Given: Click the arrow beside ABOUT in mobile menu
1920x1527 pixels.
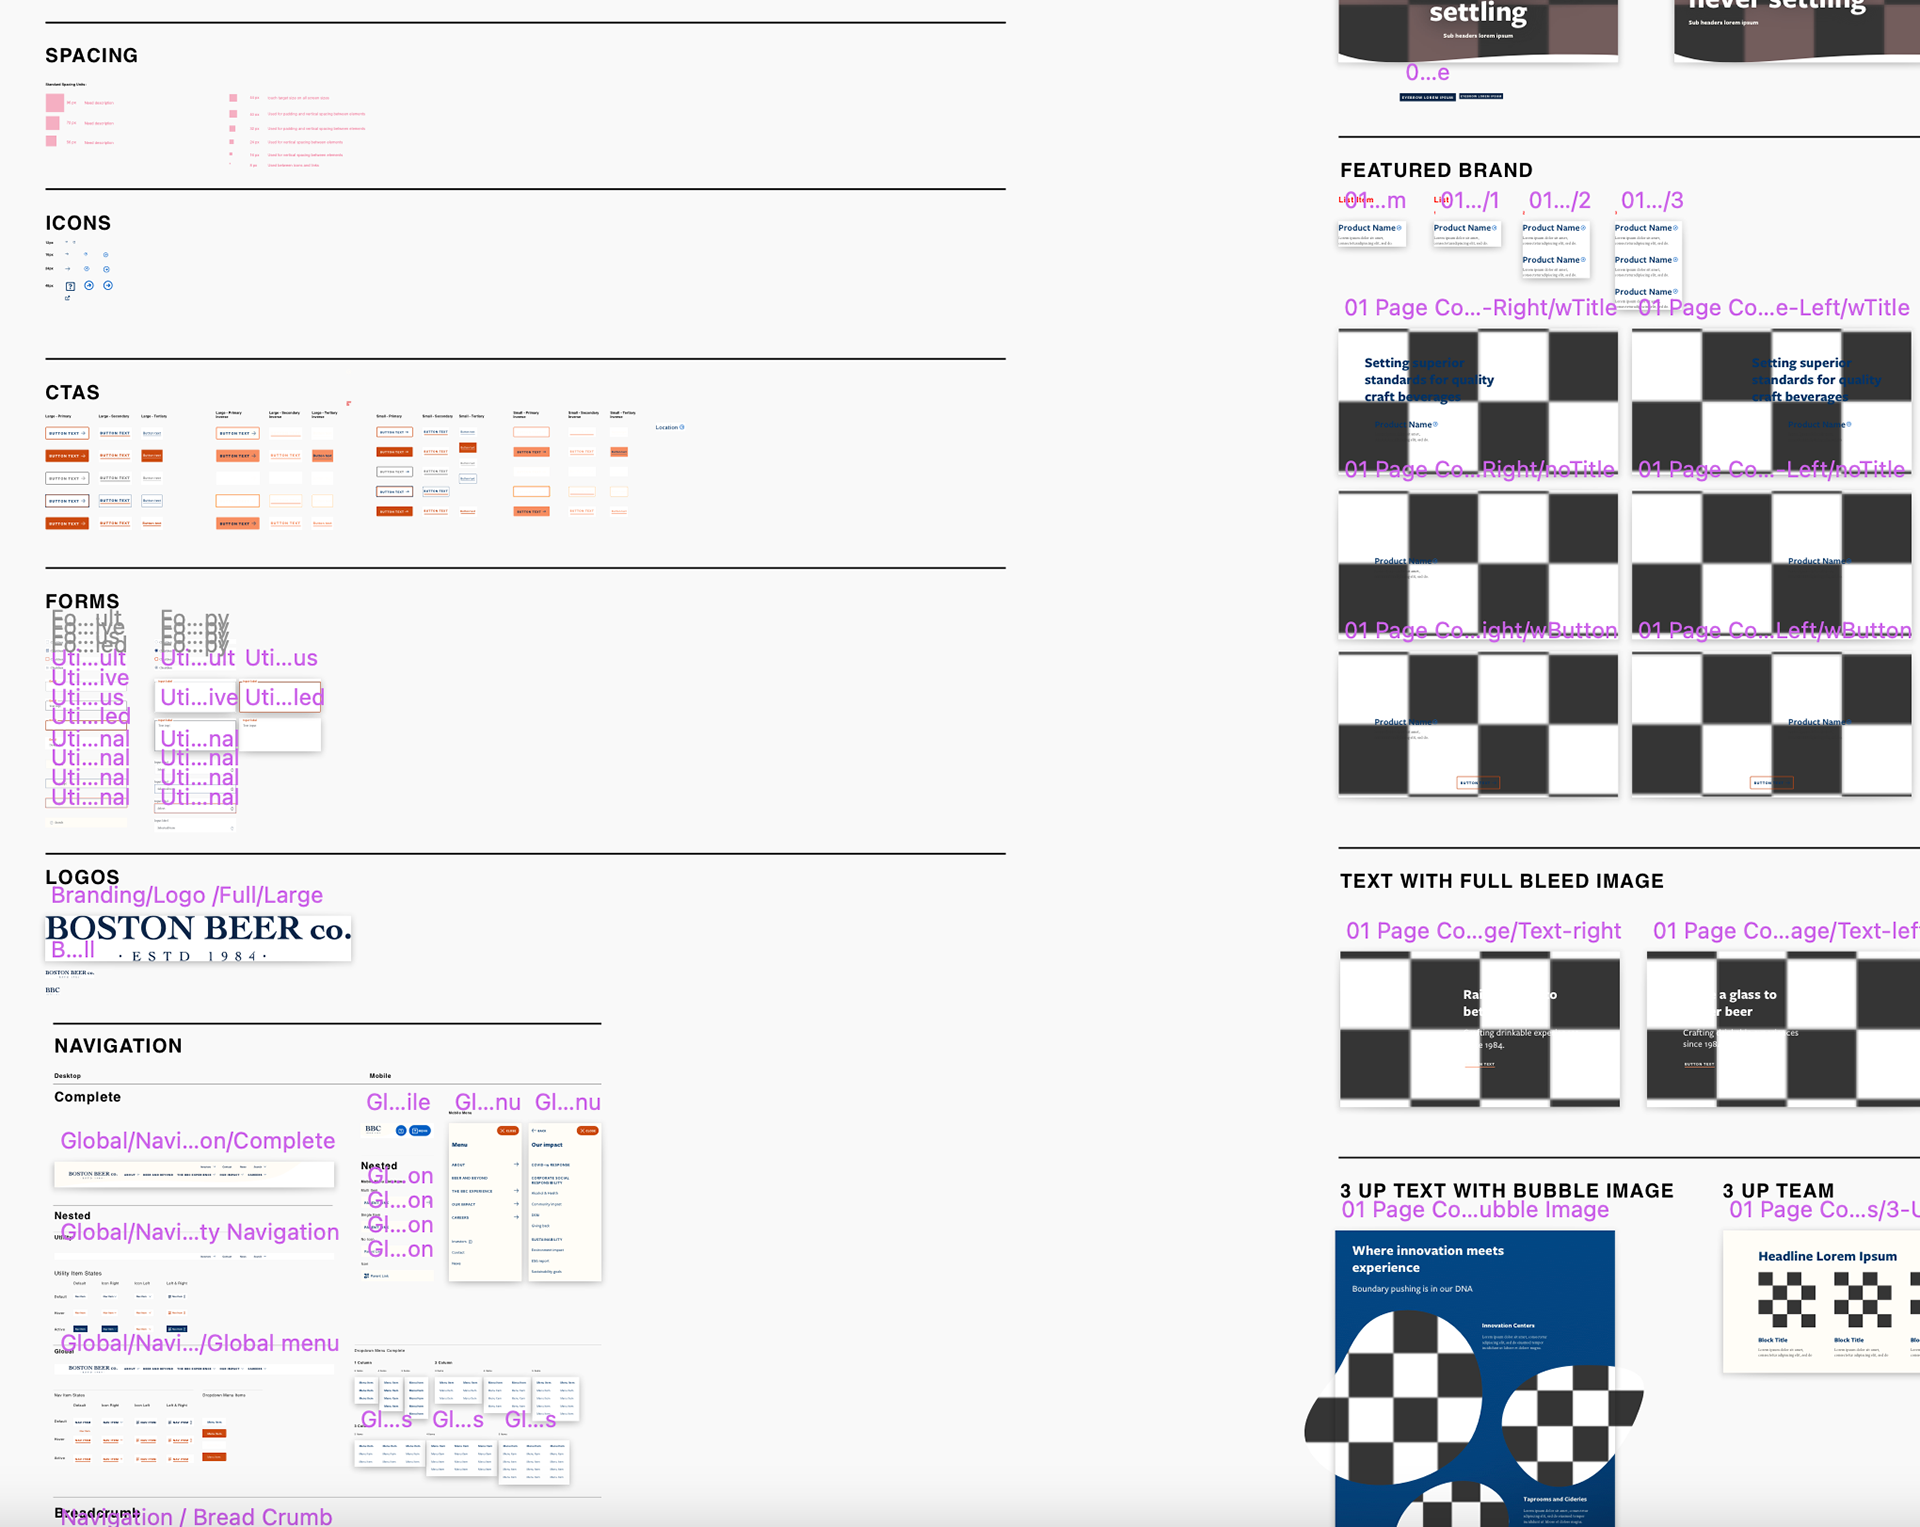Looking at the screenshot, I should (516, 1164).
